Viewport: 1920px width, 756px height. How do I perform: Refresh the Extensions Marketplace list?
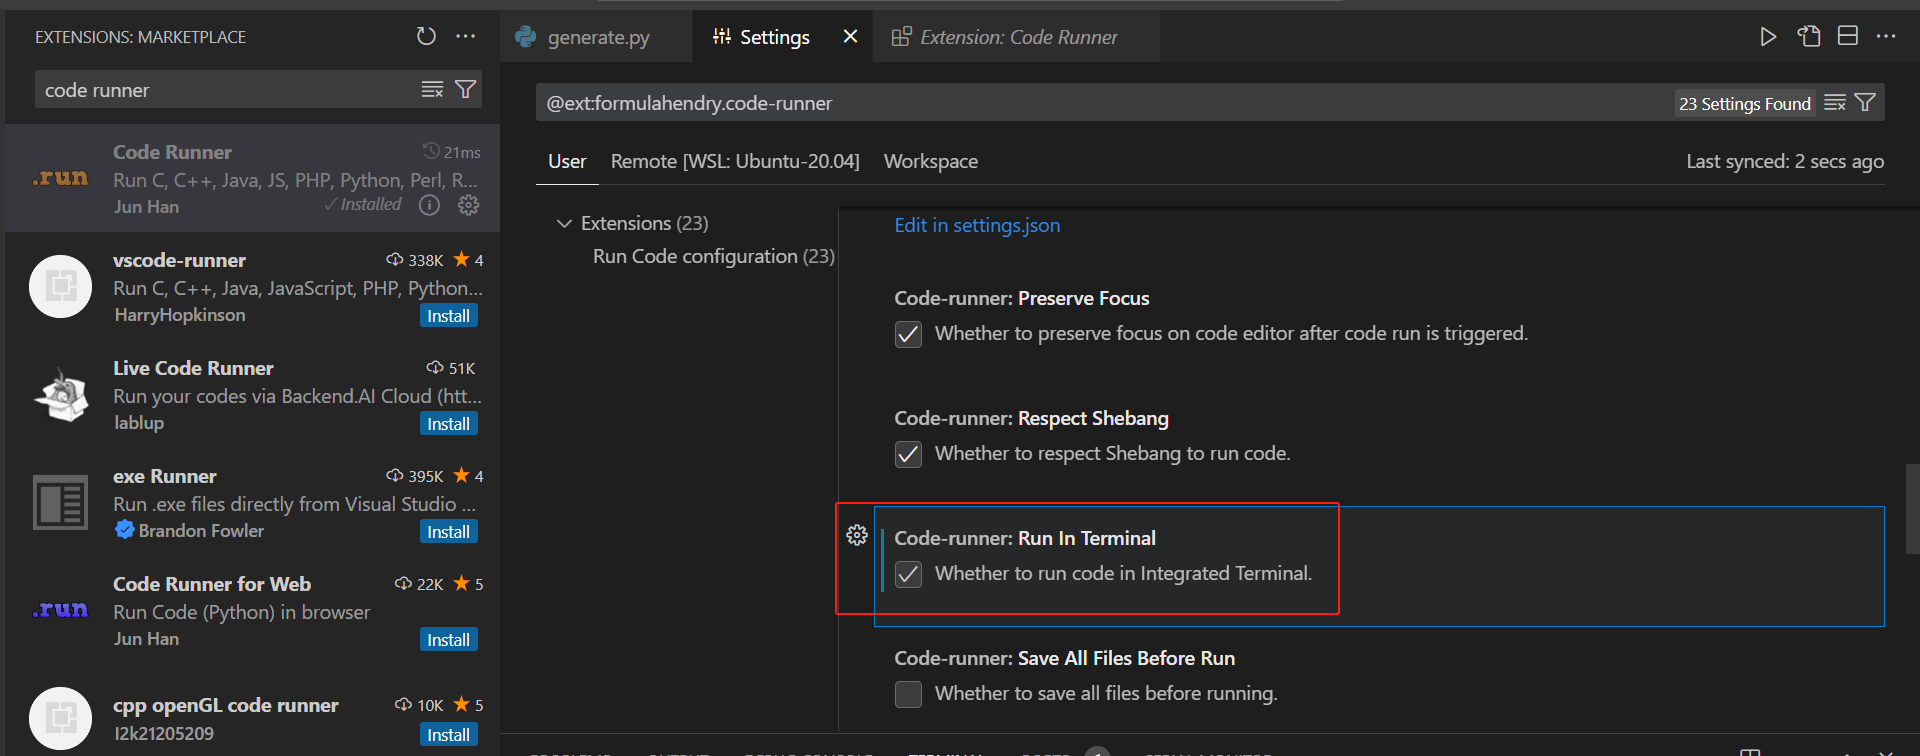[426, 36]
